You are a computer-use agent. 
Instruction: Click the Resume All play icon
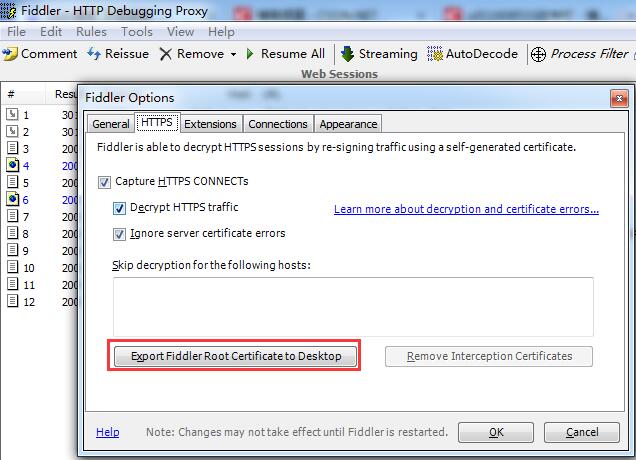tap(250, 54)
